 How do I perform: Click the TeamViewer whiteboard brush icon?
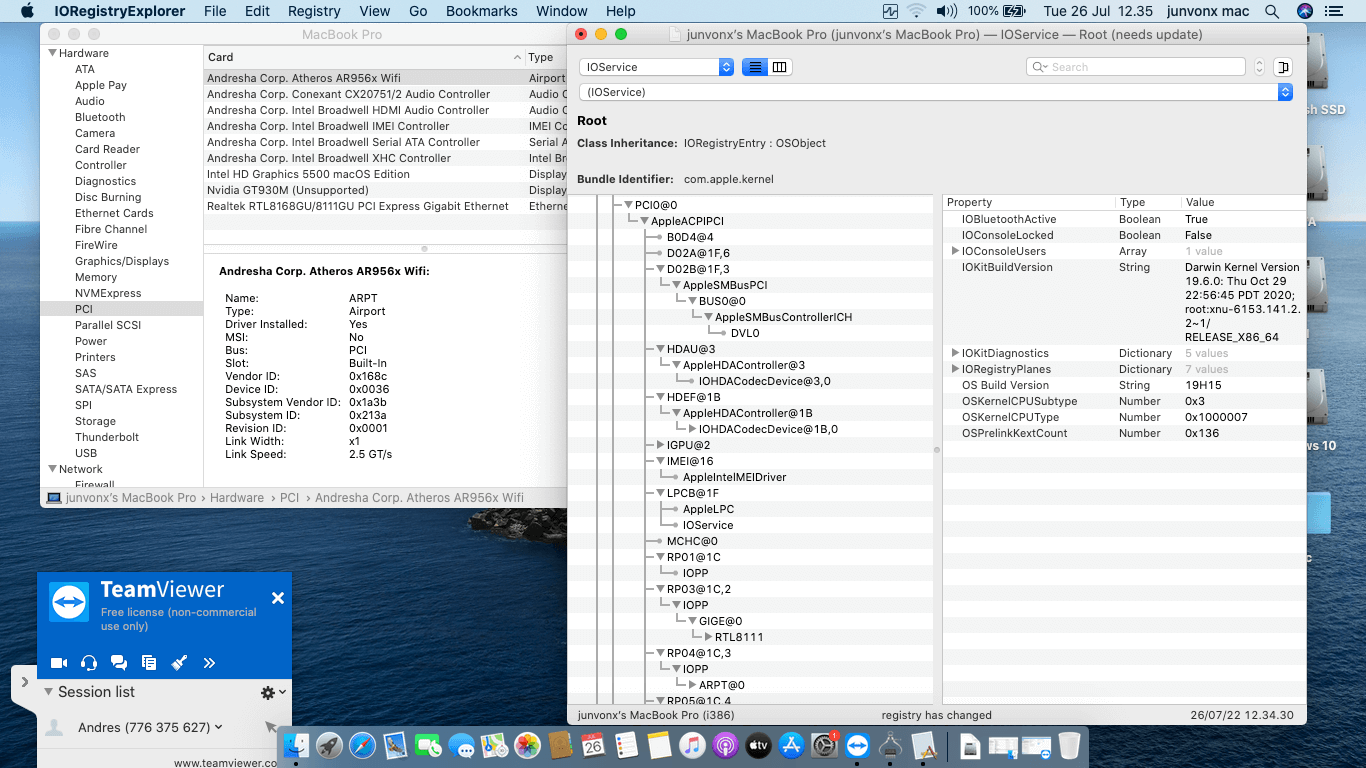pos(179,662)
